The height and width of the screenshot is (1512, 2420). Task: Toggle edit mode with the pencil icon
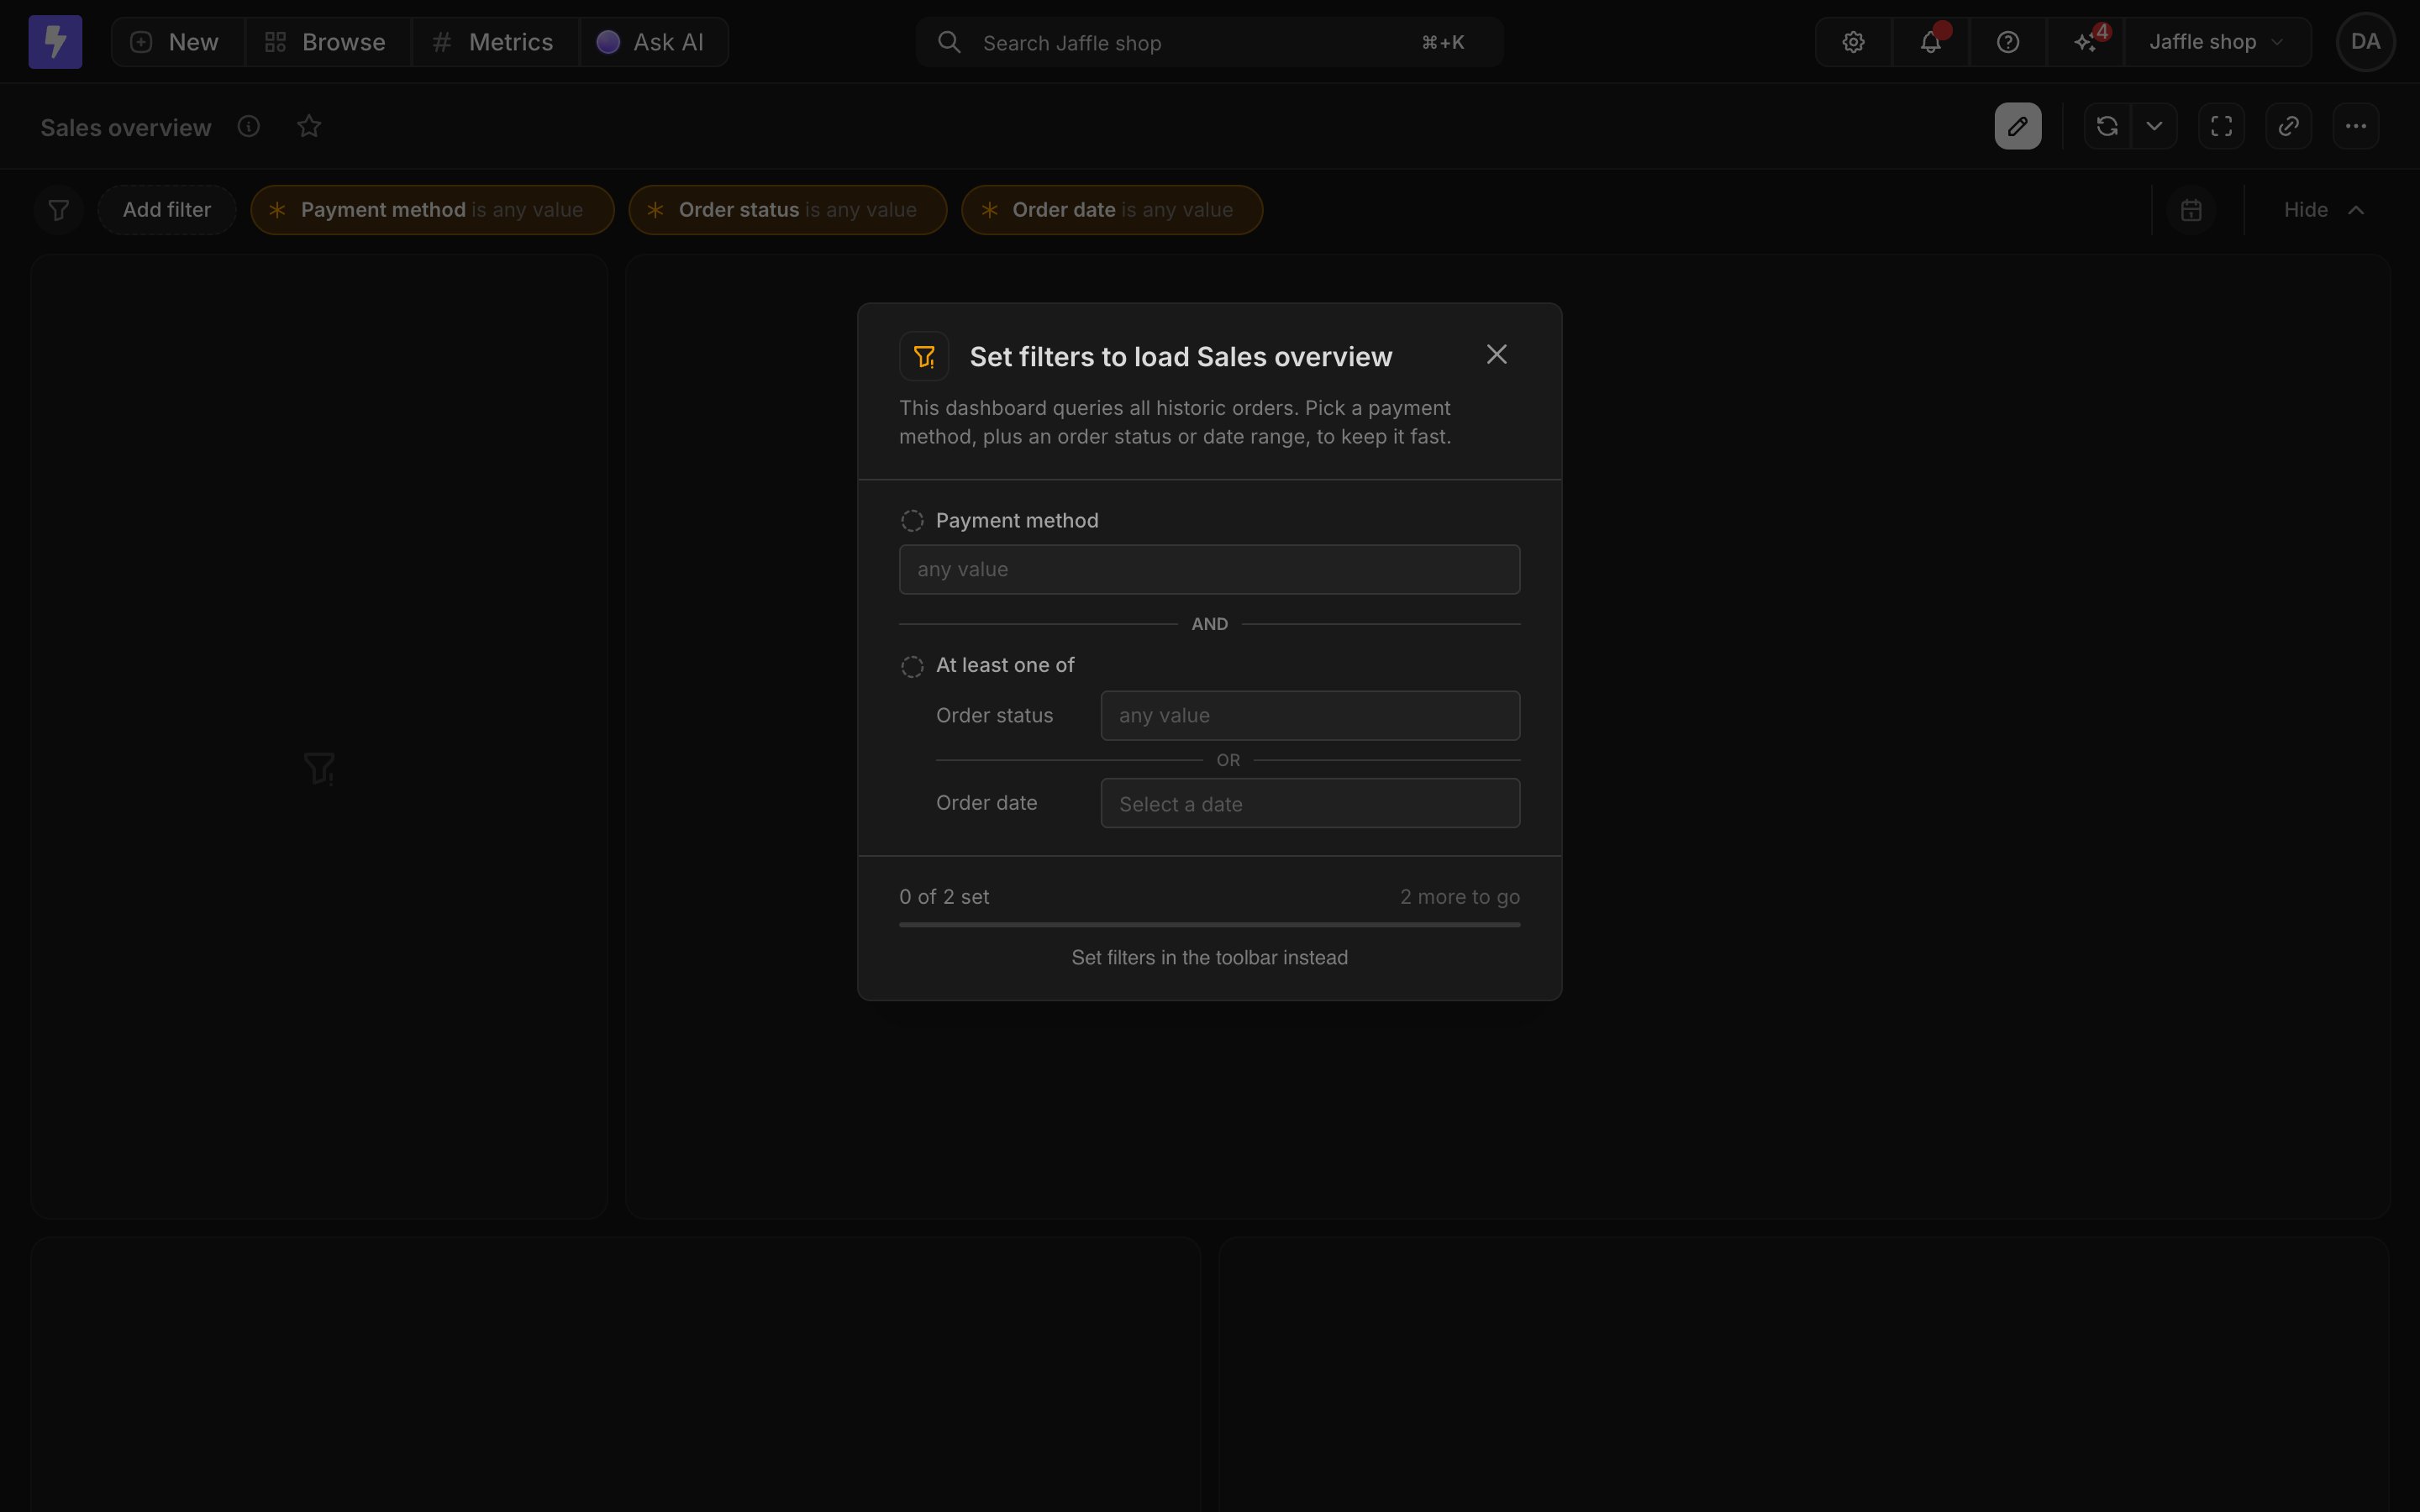click(x=2018, y=126)
